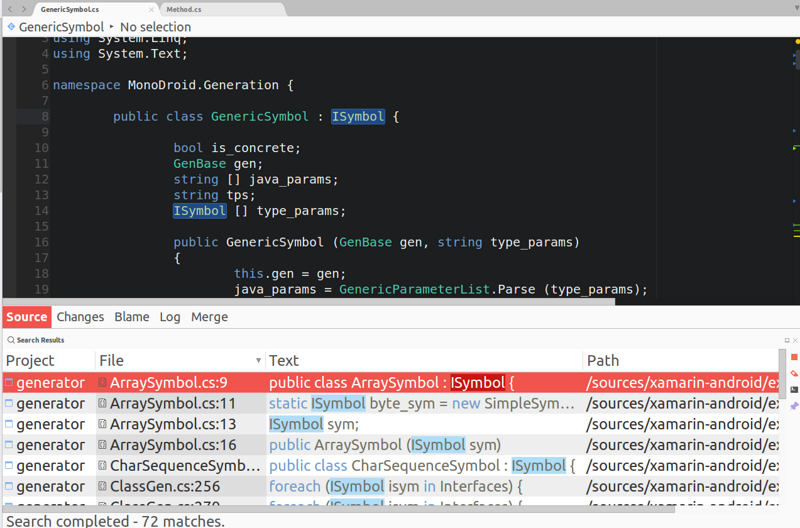The image size is (800, 528).
Task: Click file icon beside ClassGen.cs:256
Action: coord(102,486)
